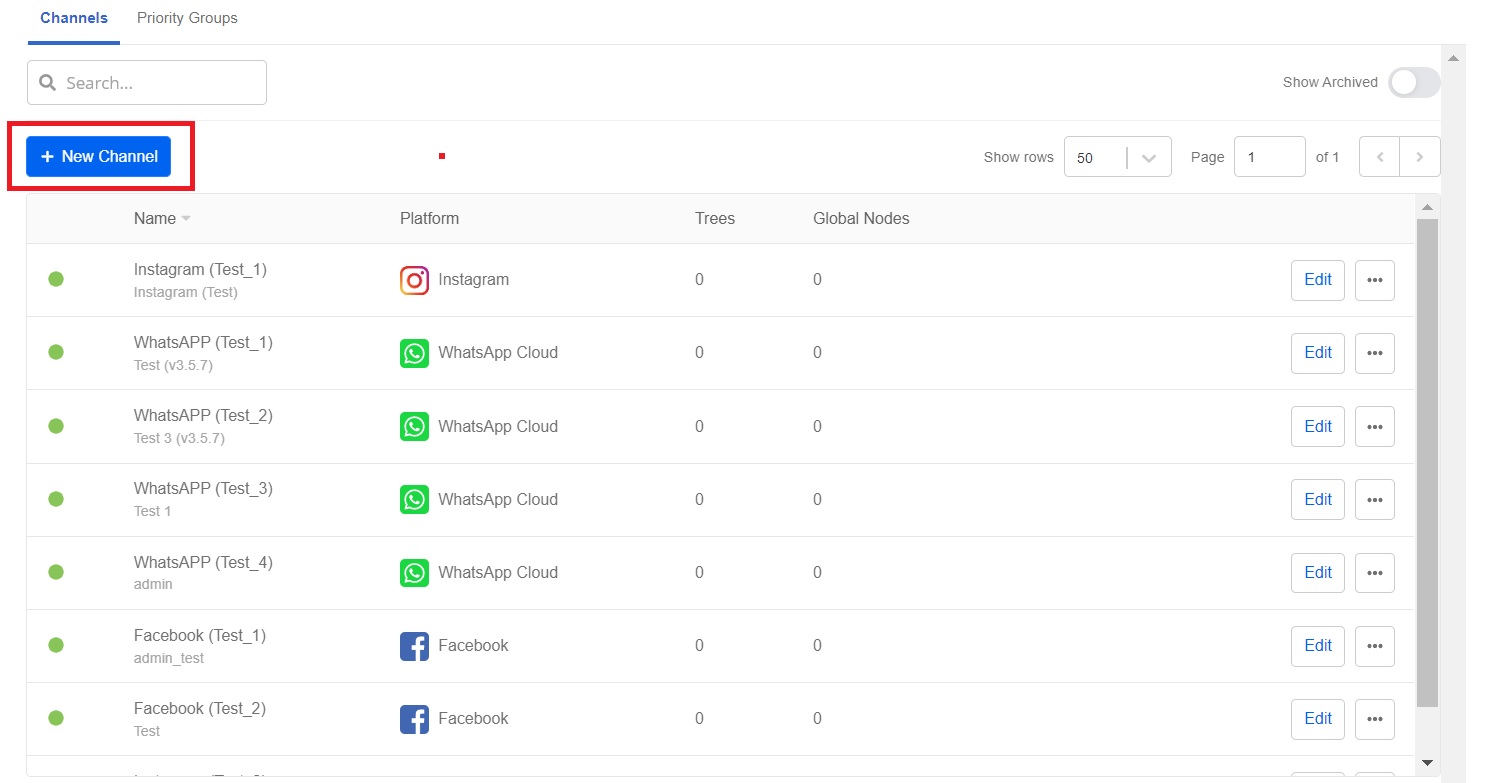Screen dimensions: 1491x783
Task: Go to previous page arrow
Action: point(1380,157)
